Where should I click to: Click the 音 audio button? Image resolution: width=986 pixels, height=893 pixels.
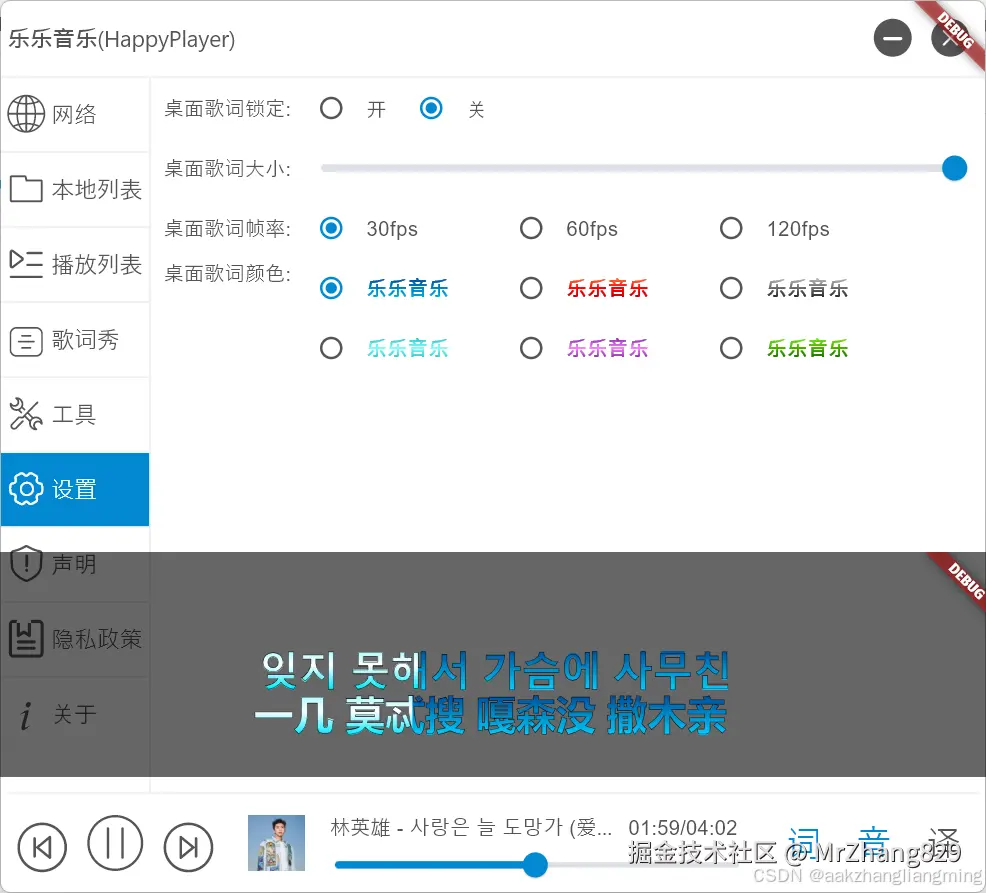(x=872, y=840)
